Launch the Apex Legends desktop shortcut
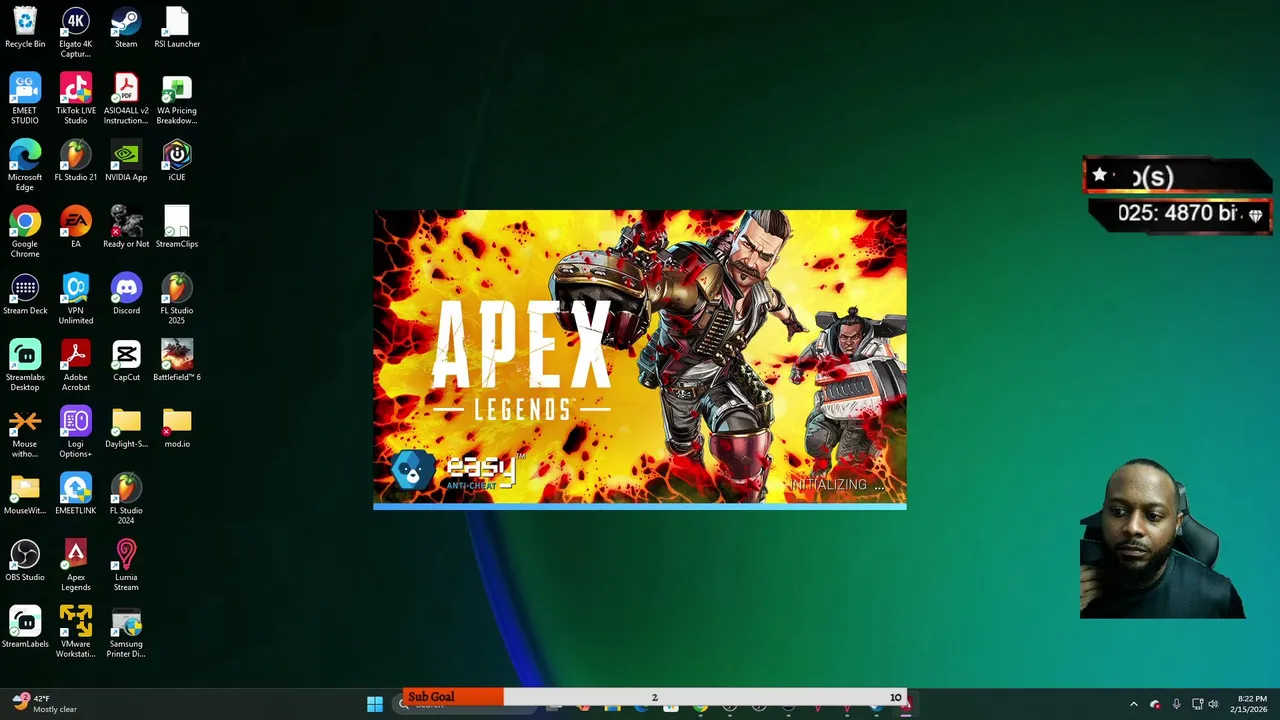Viewport: 1280px width, 720px height. pyautogui.click(x=75, y=565)
